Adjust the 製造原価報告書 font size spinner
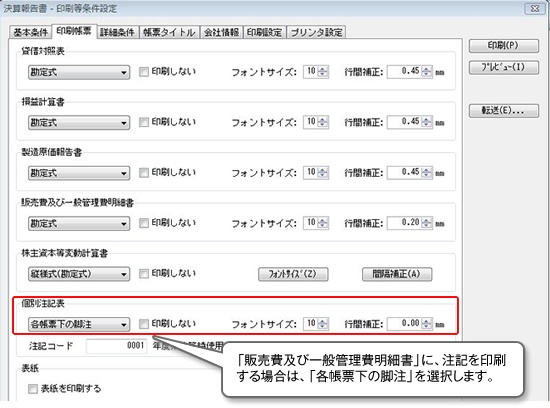 pyautogui.click(x=323, y=172)
